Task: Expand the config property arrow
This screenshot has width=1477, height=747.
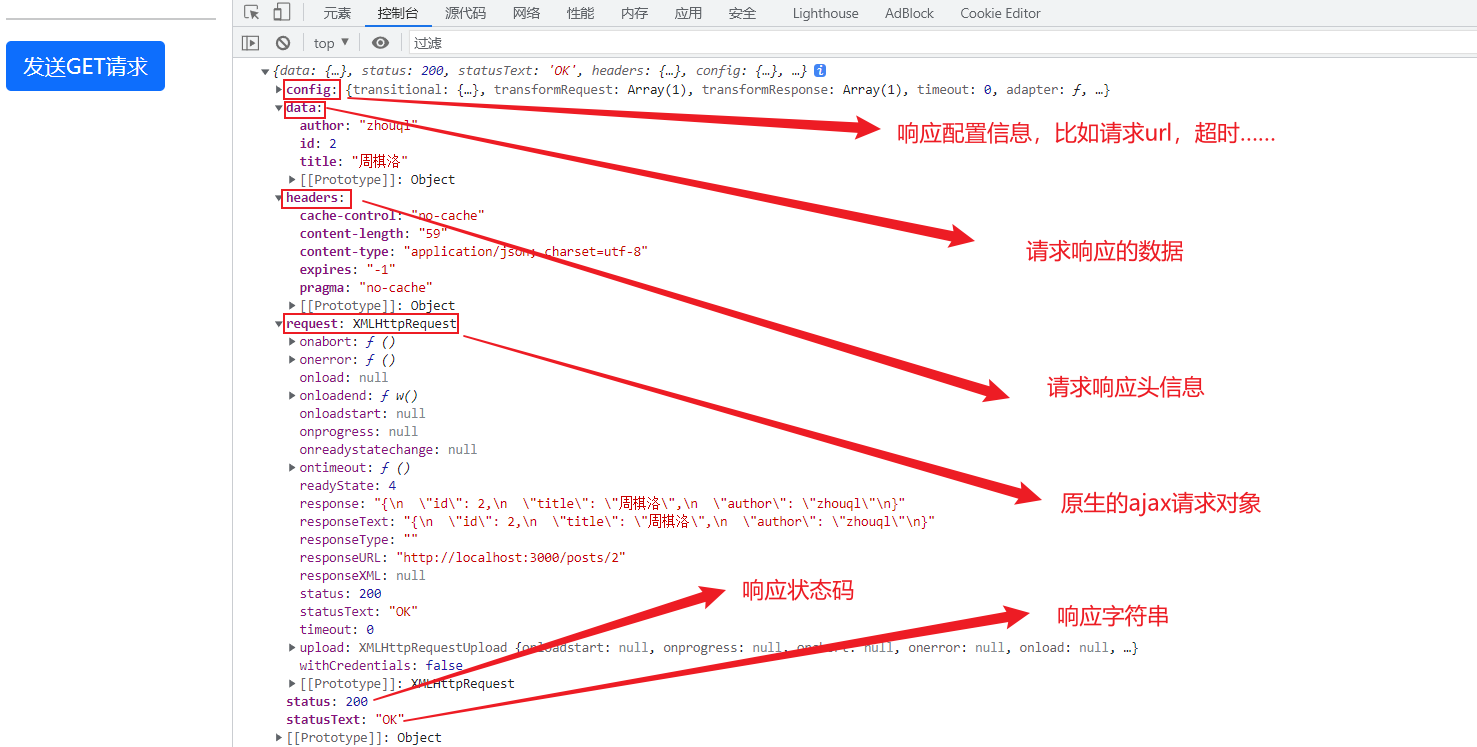Action: point(279,90)
